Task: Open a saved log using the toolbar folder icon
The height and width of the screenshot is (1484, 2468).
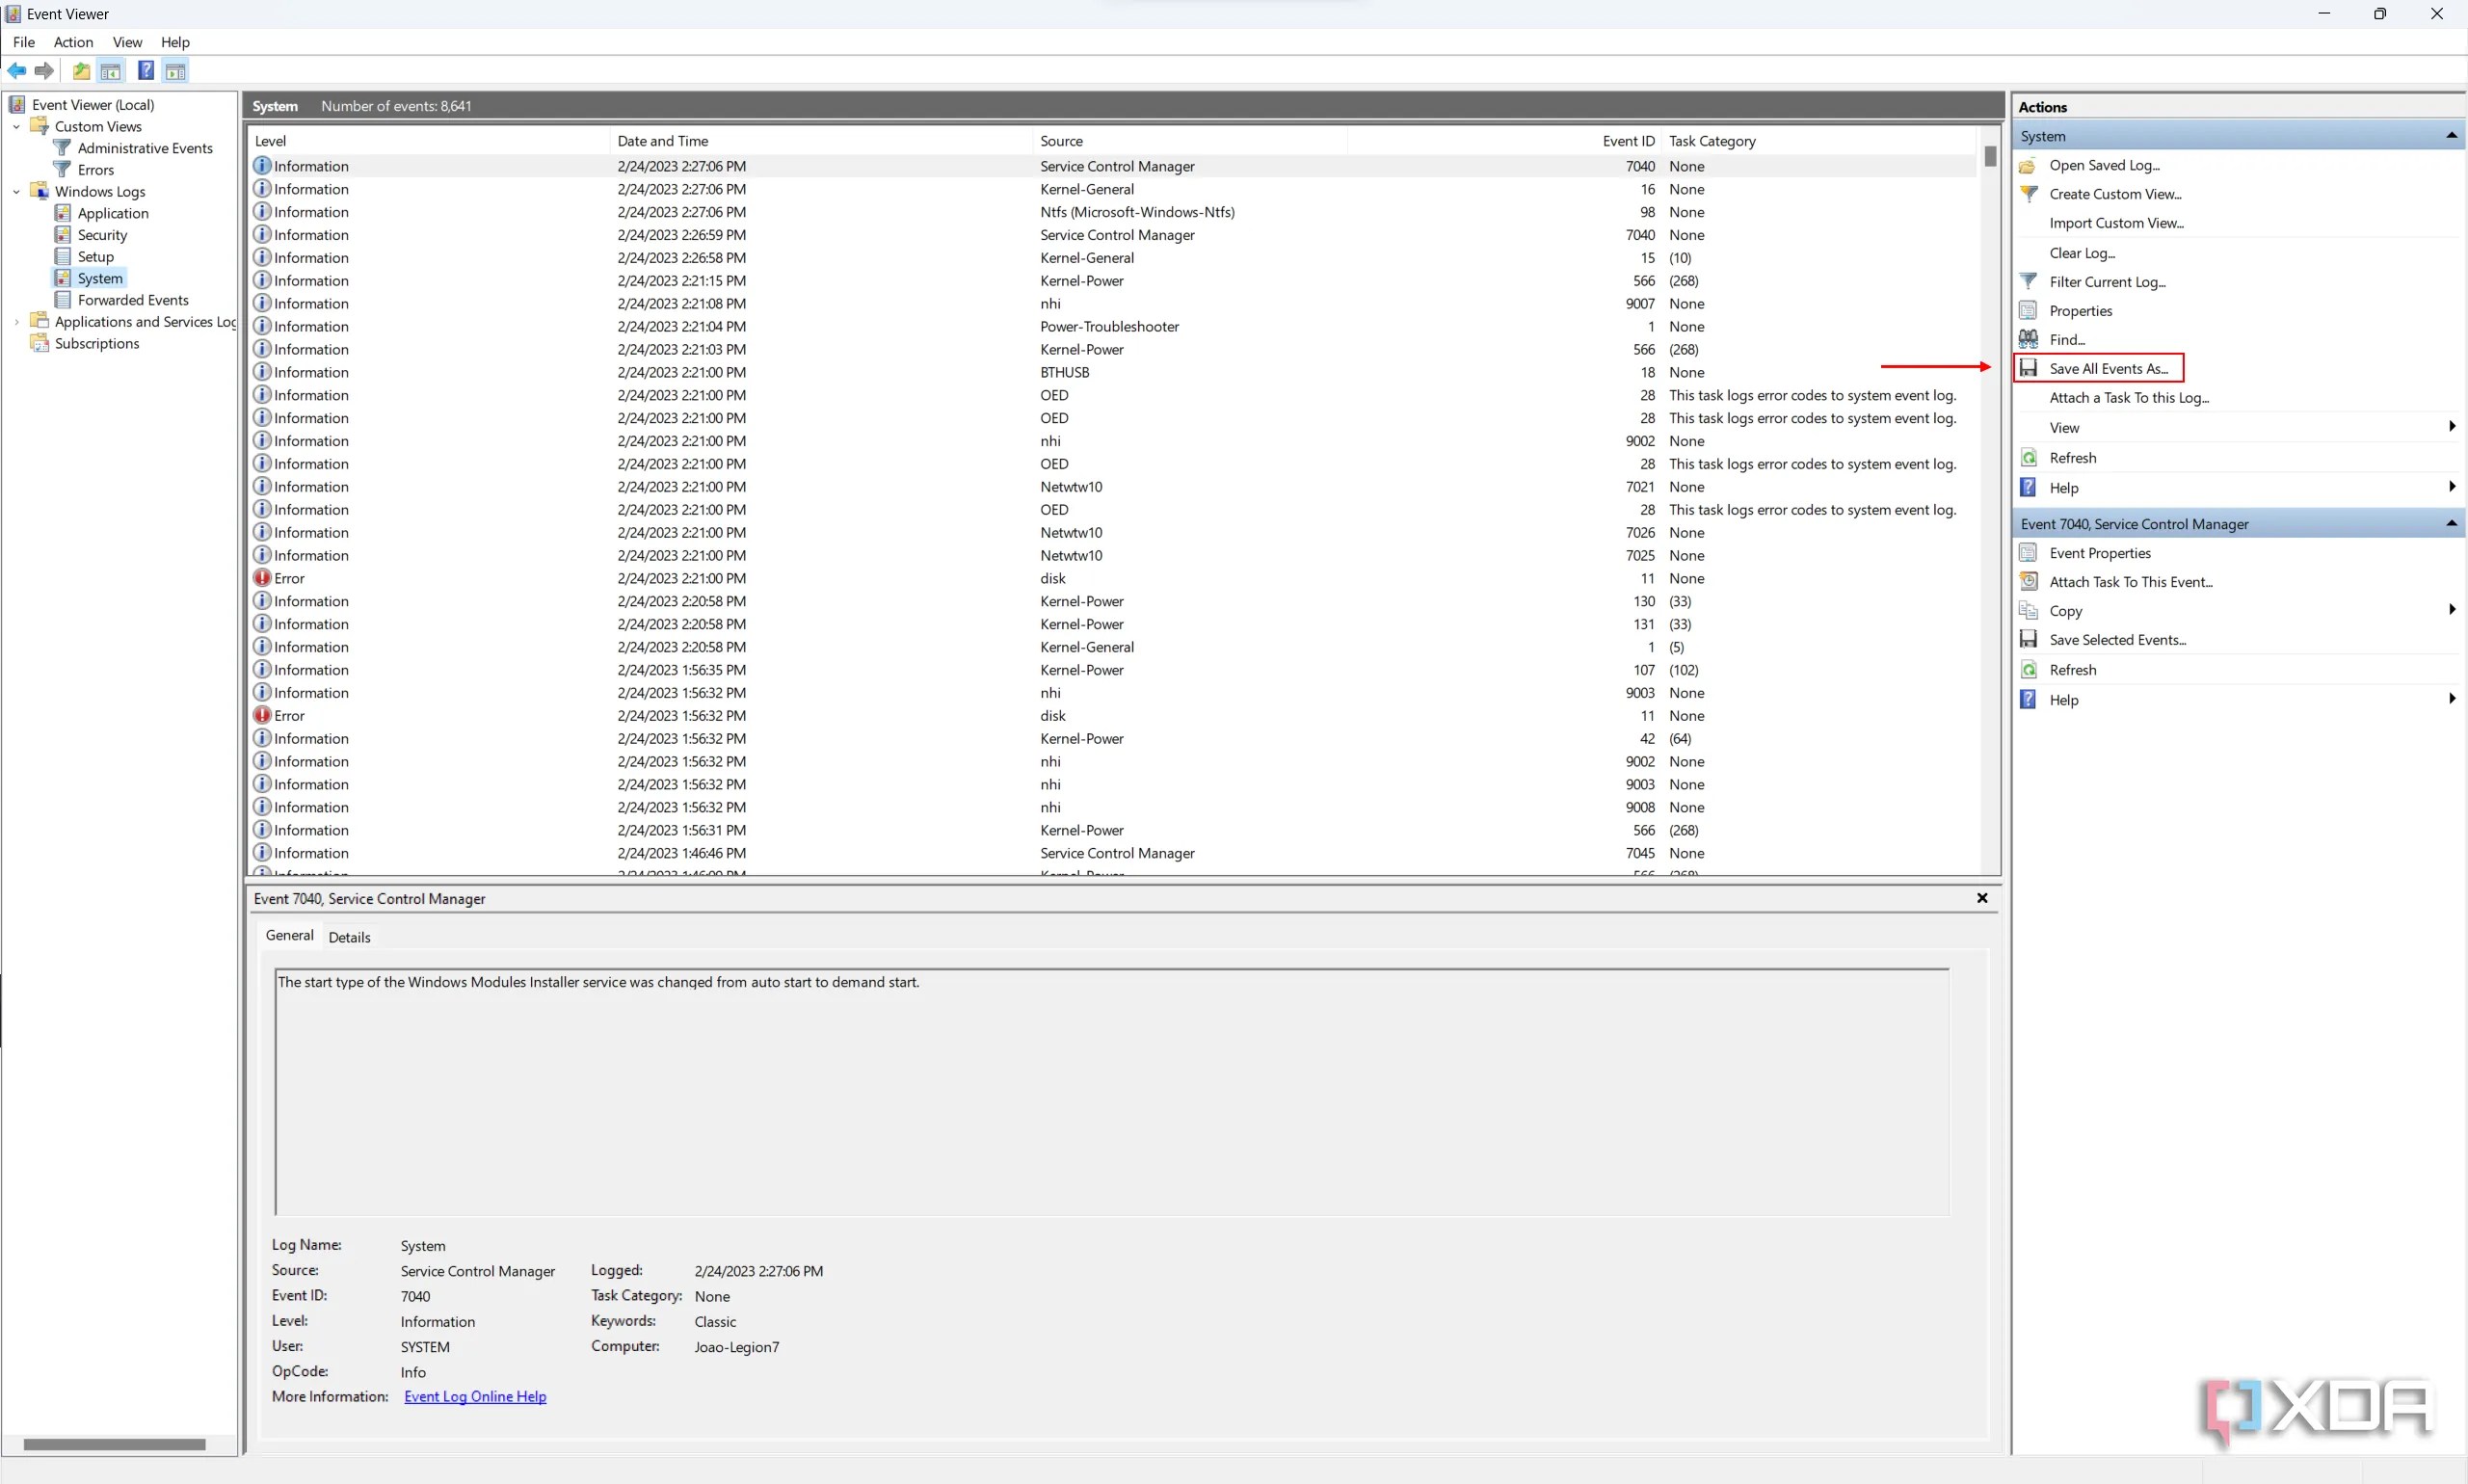Action: [x=80, y=70]
